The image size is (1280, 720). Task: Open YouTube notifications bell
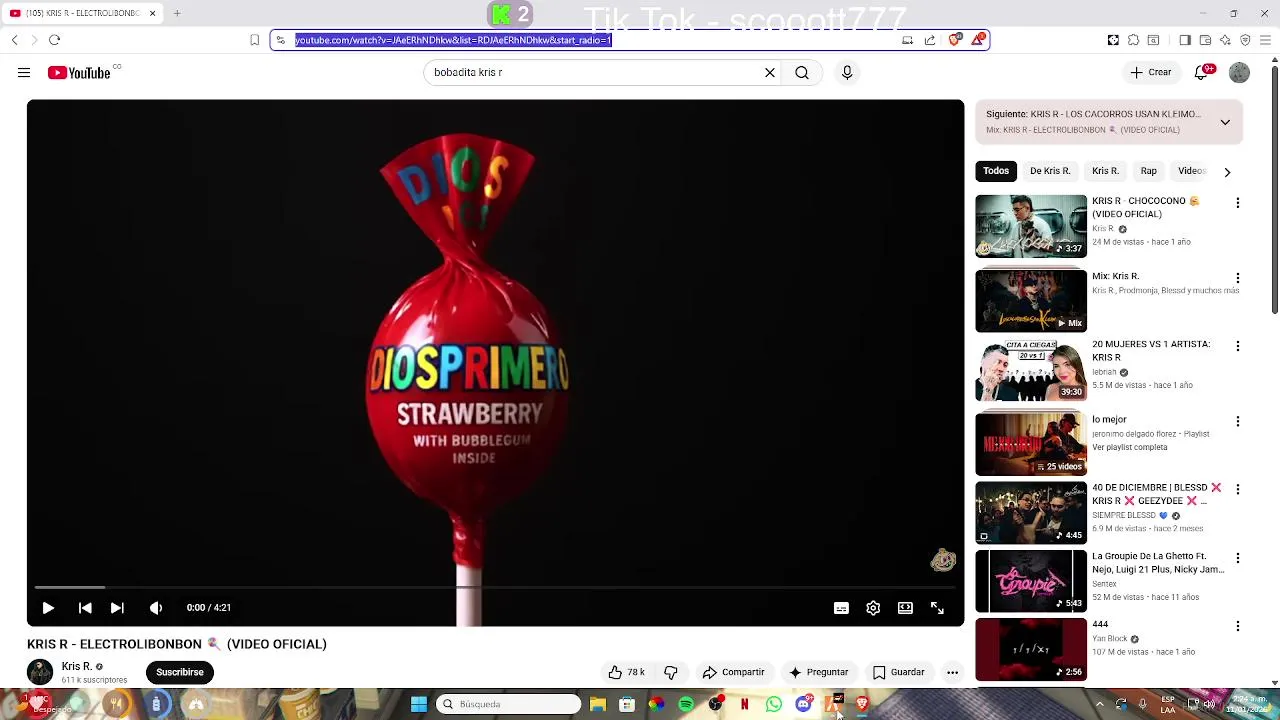pos(1203,73)
